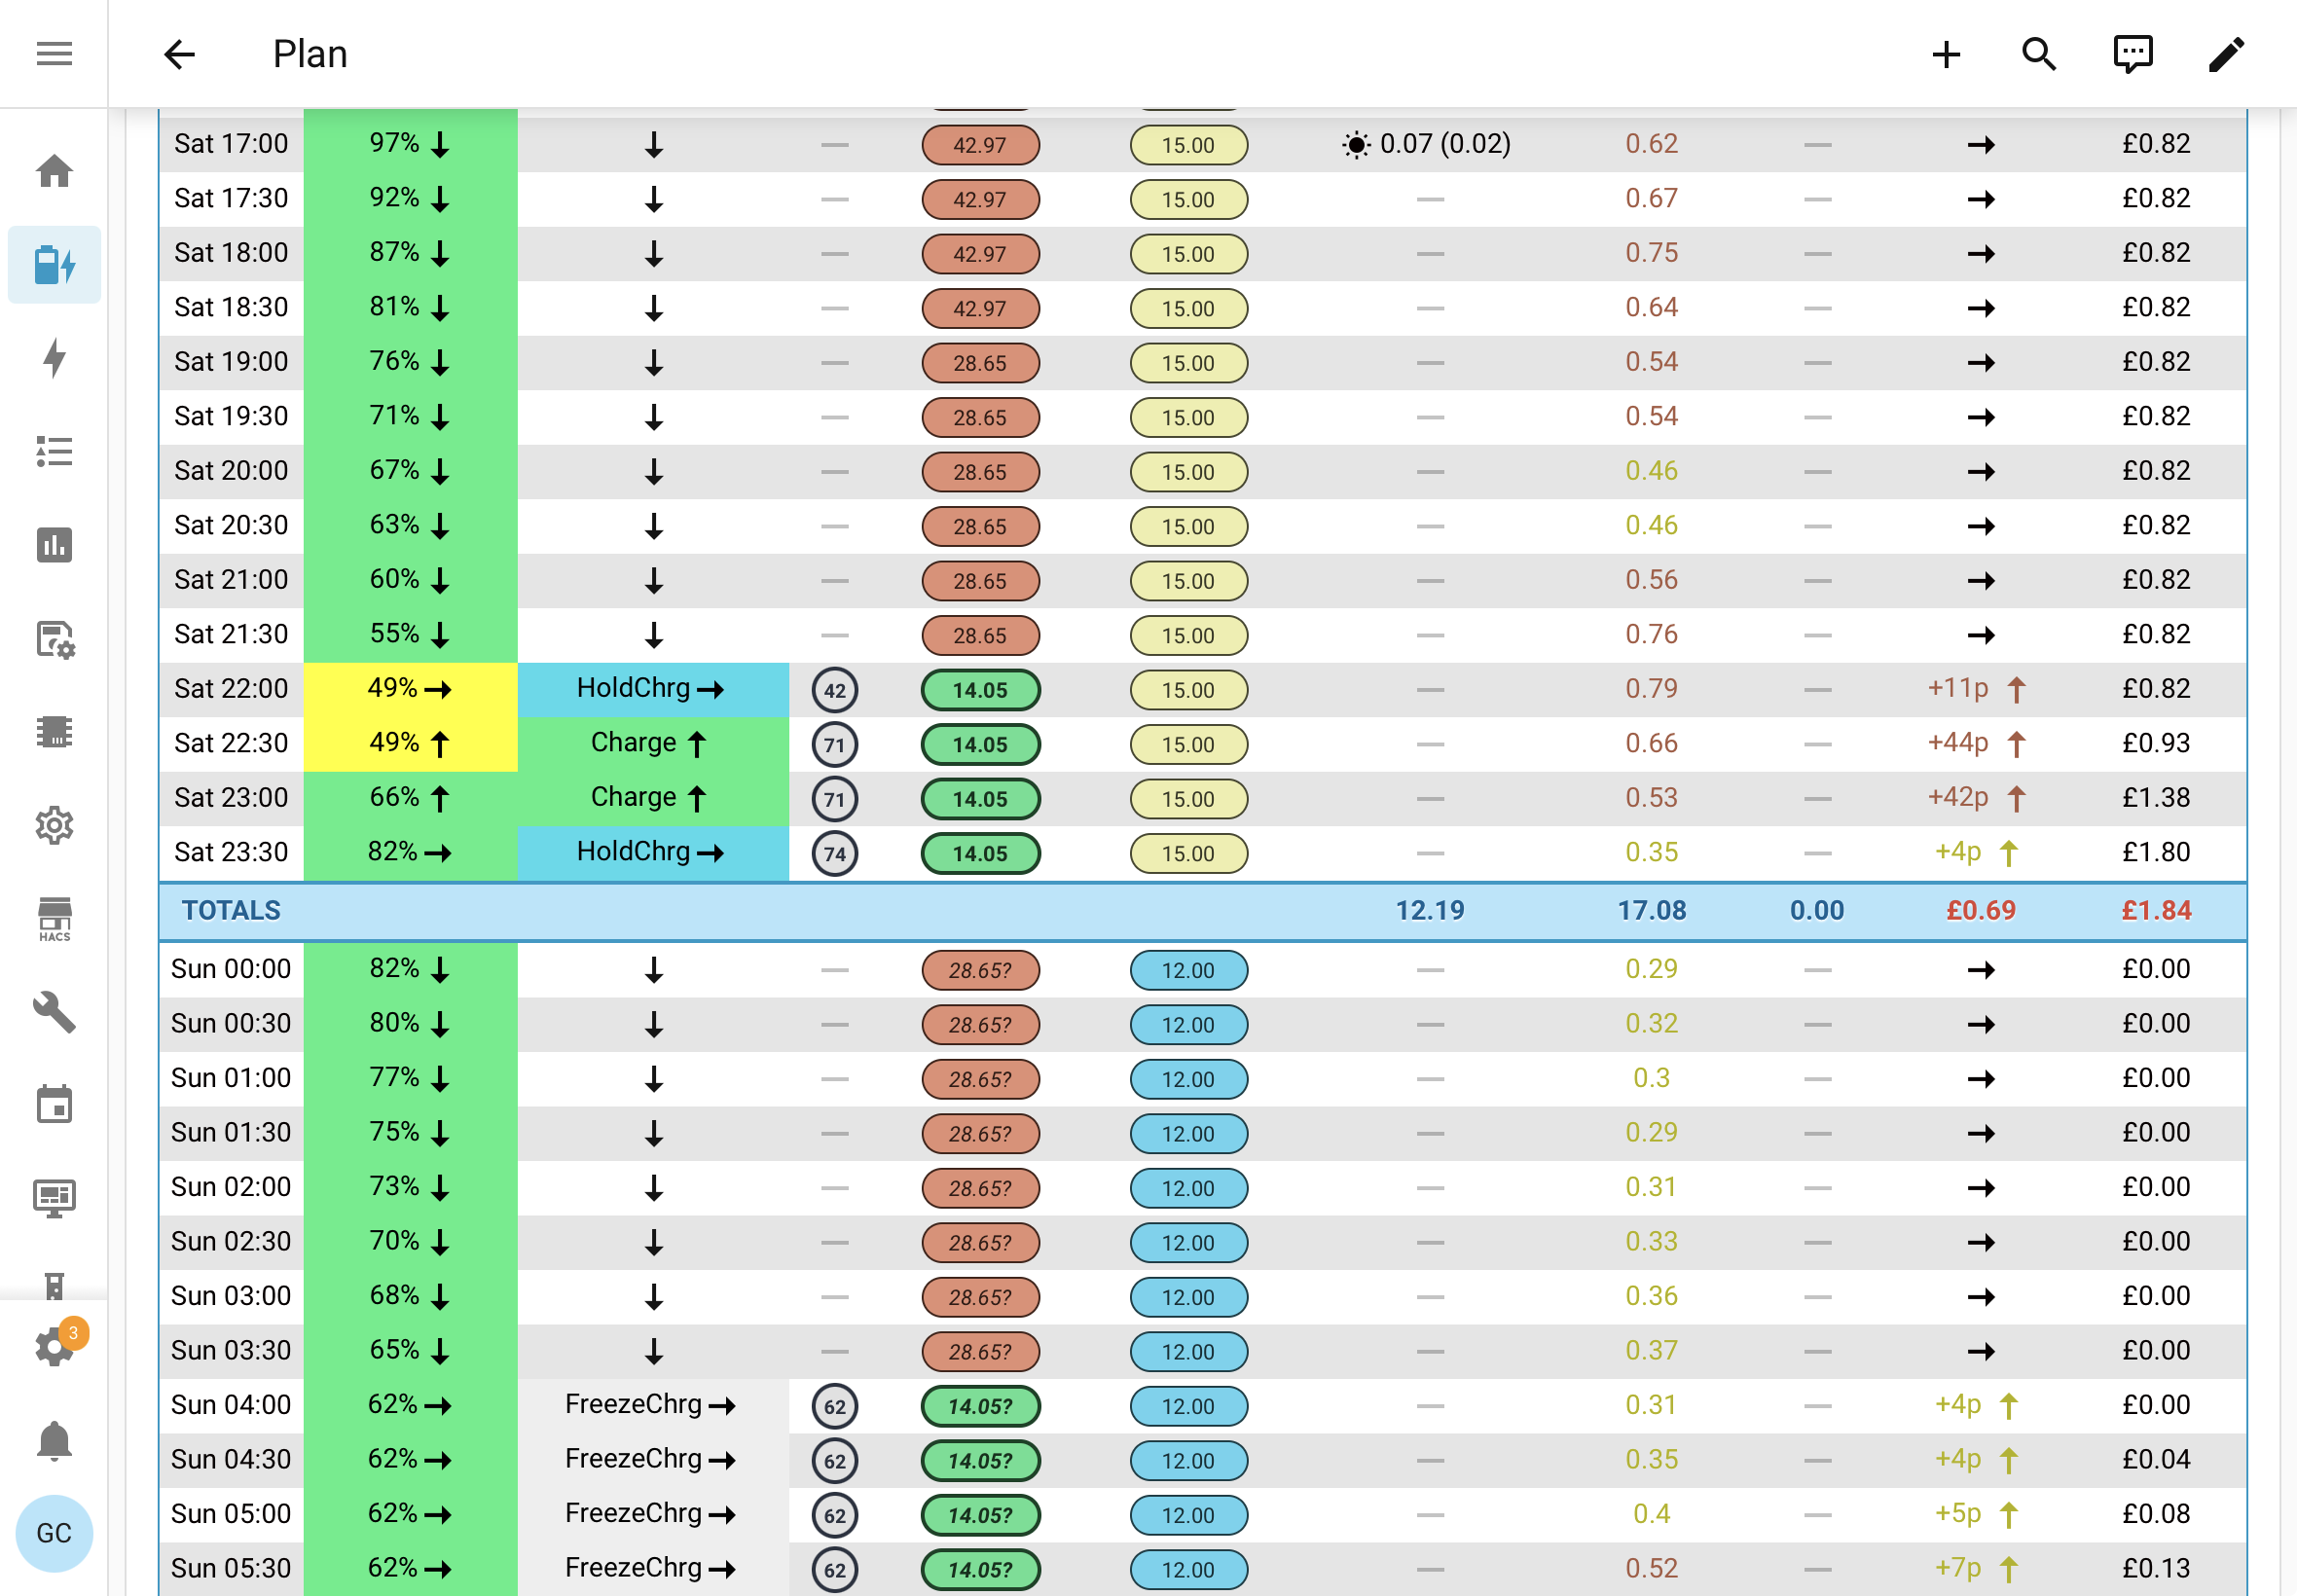This screenshot has height=1596, width=2297.
Task: Select the battery charging sidebar icon
Action: point(54,265)
